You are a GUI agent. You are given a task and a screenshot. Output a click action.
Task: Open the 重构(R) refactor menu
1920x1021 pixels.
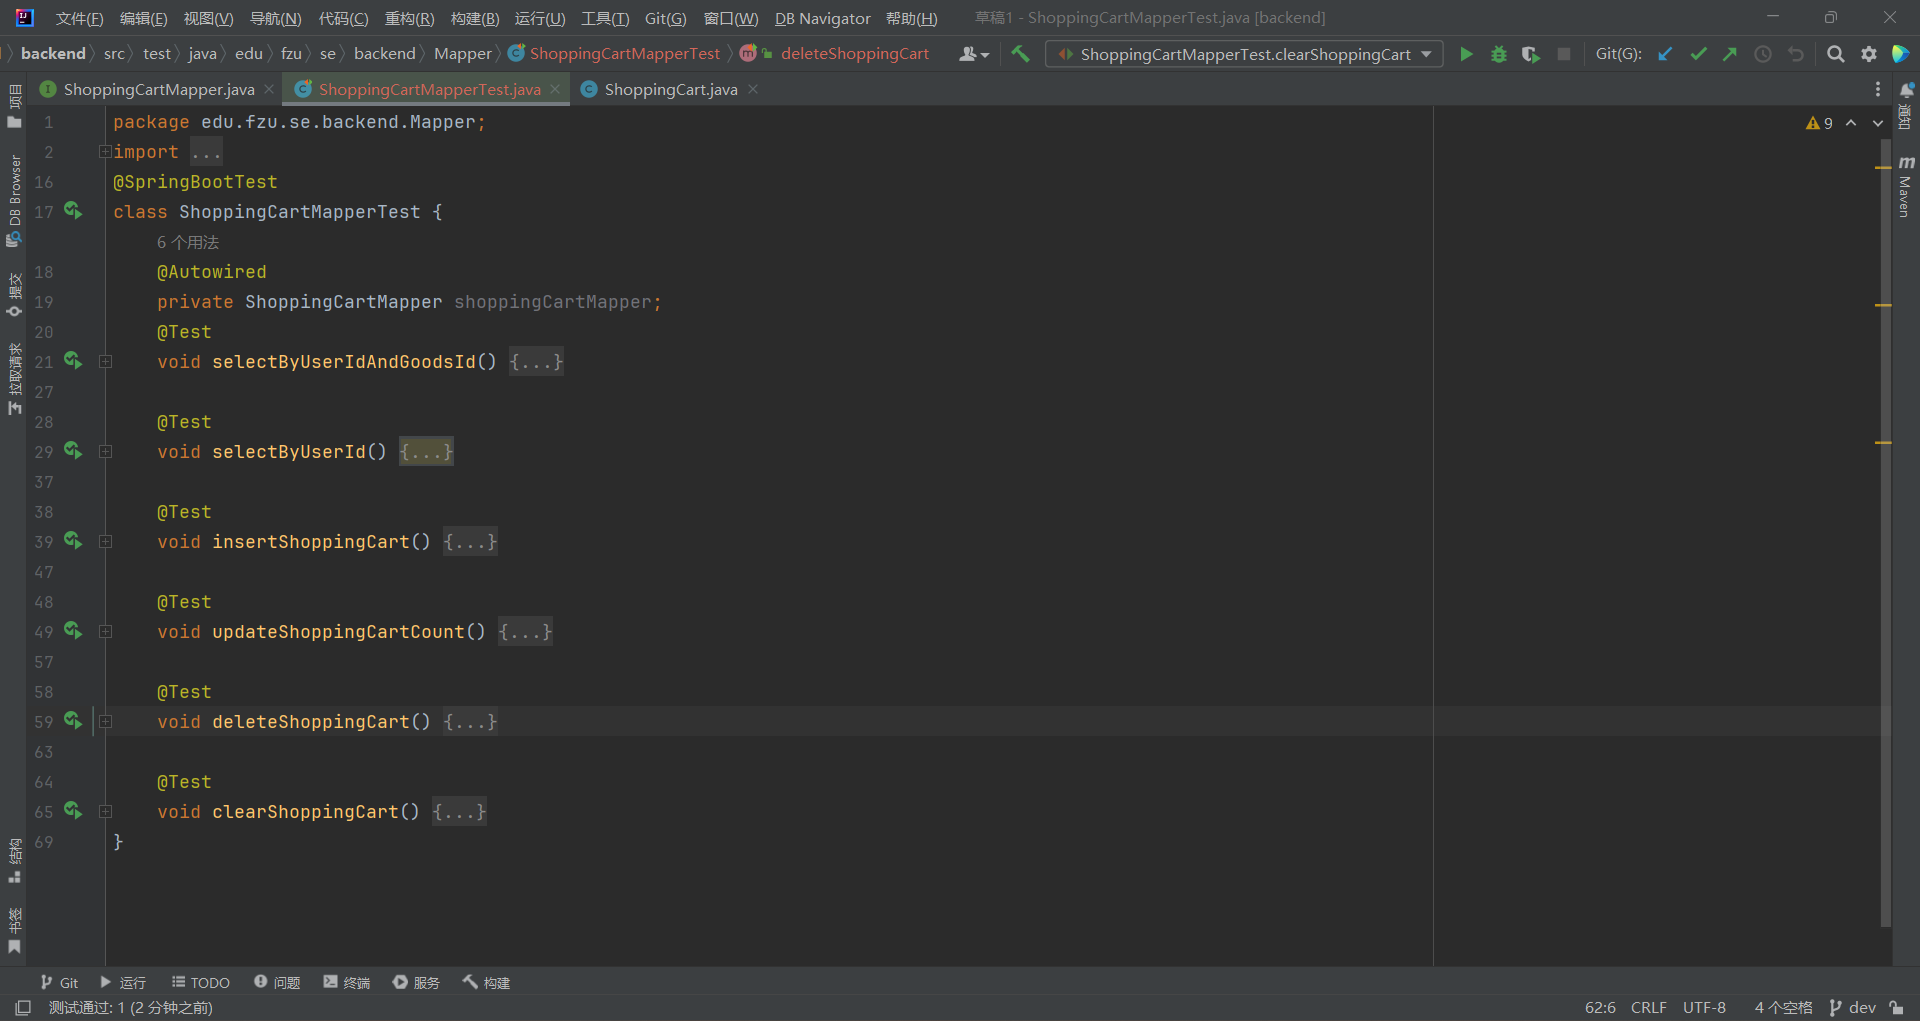[x=409, y=18]
